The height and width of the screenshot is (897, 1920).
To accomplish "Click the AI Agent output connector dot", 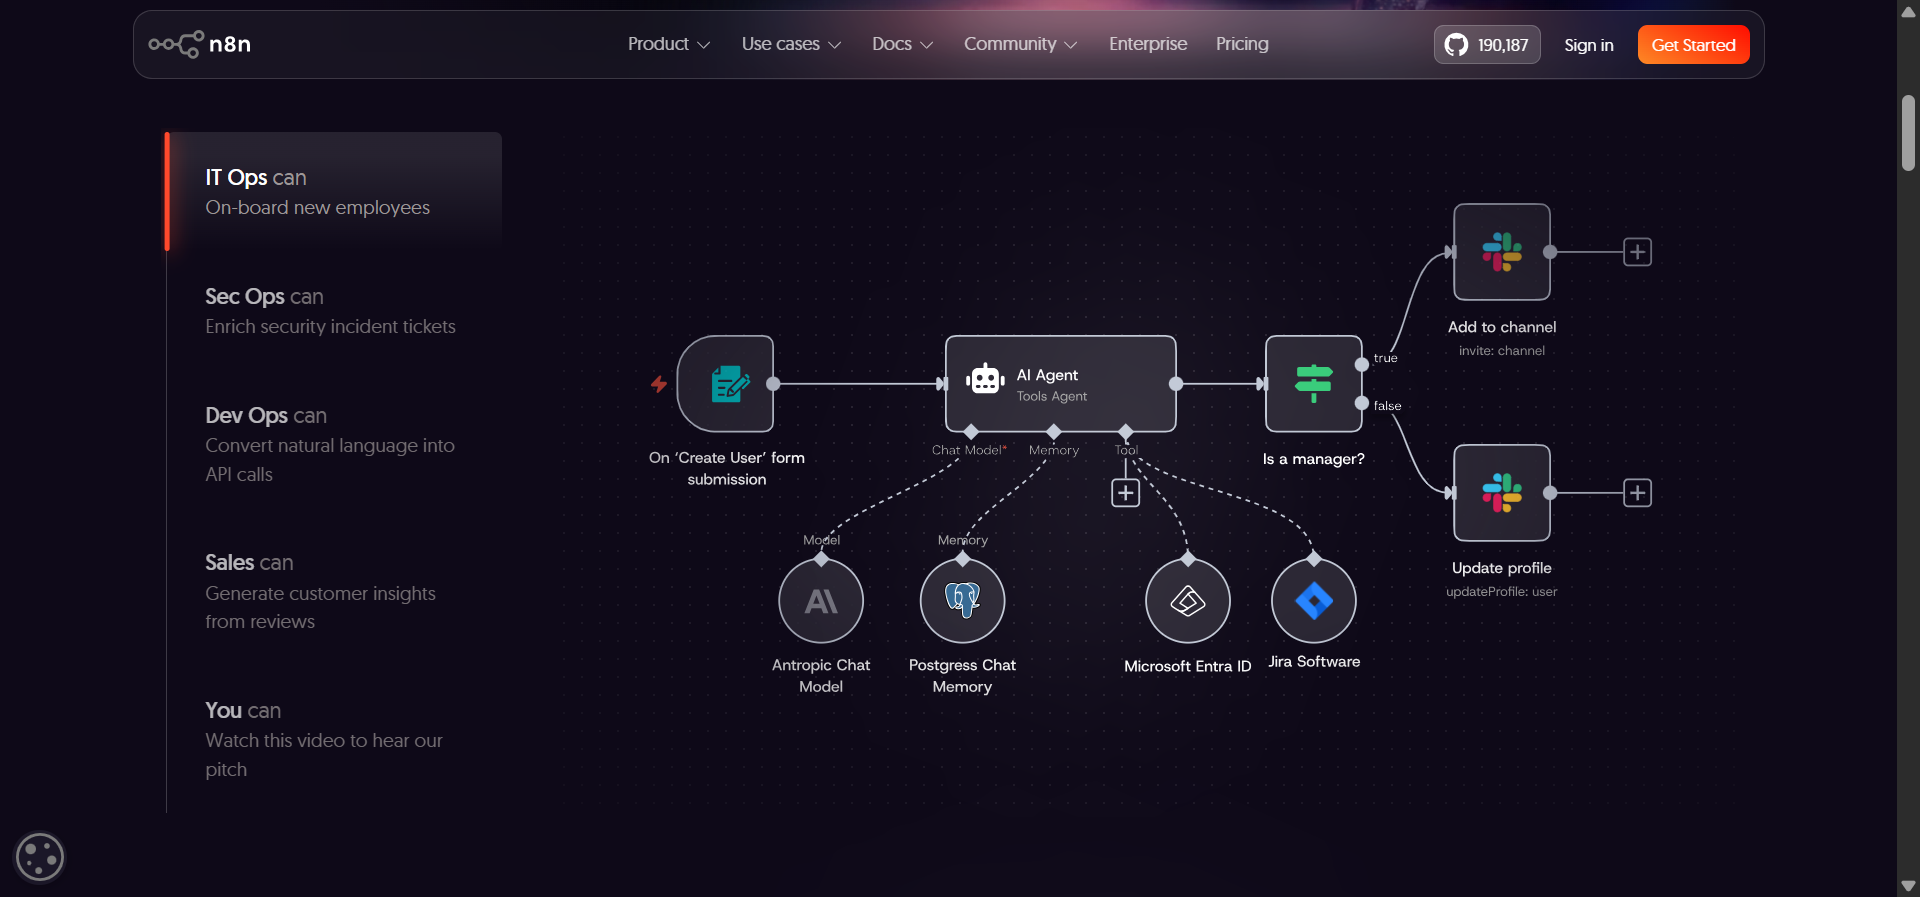I will pos(1176,384).
